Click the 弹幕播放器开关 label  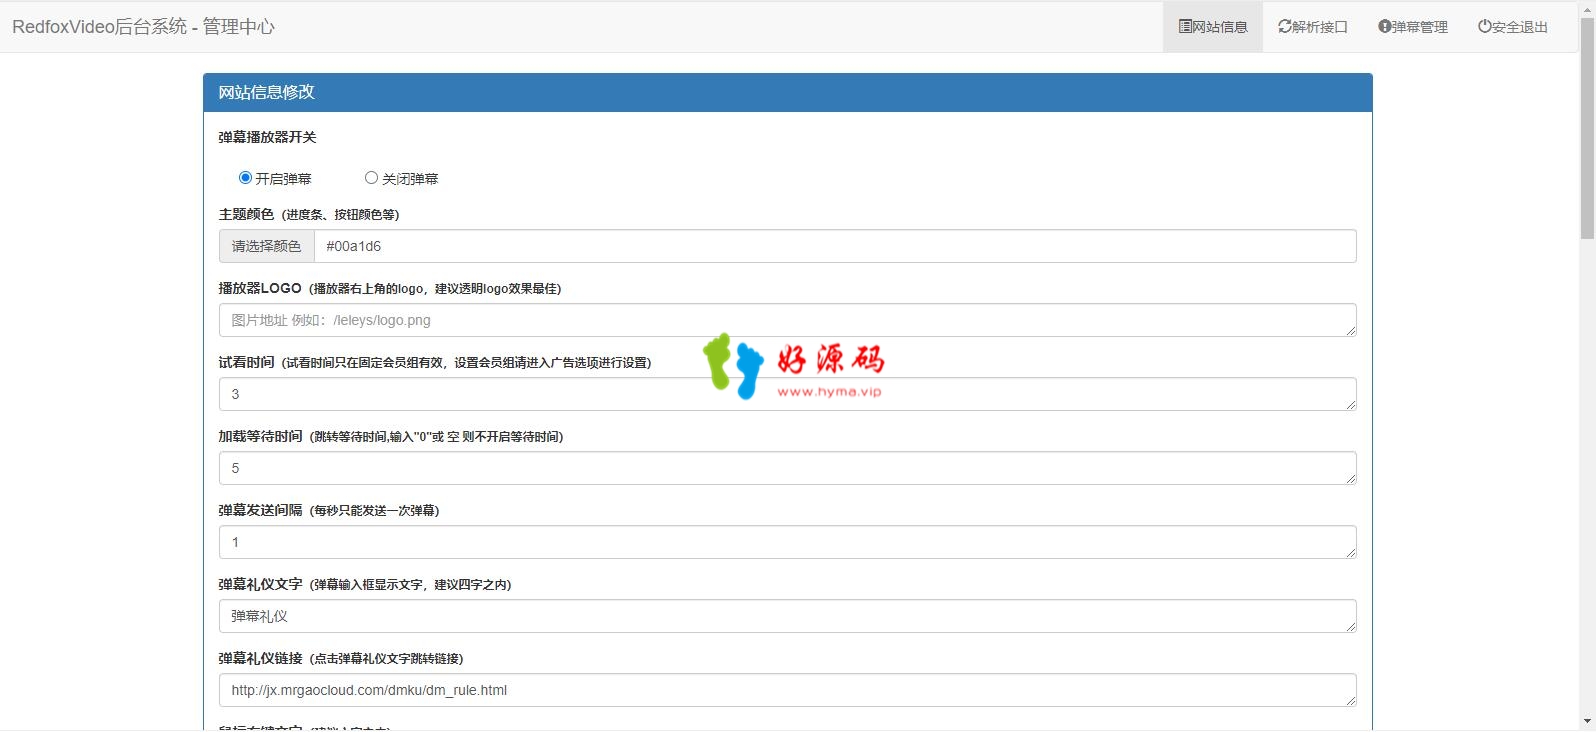pyautogui.click(x=268, y=137)
